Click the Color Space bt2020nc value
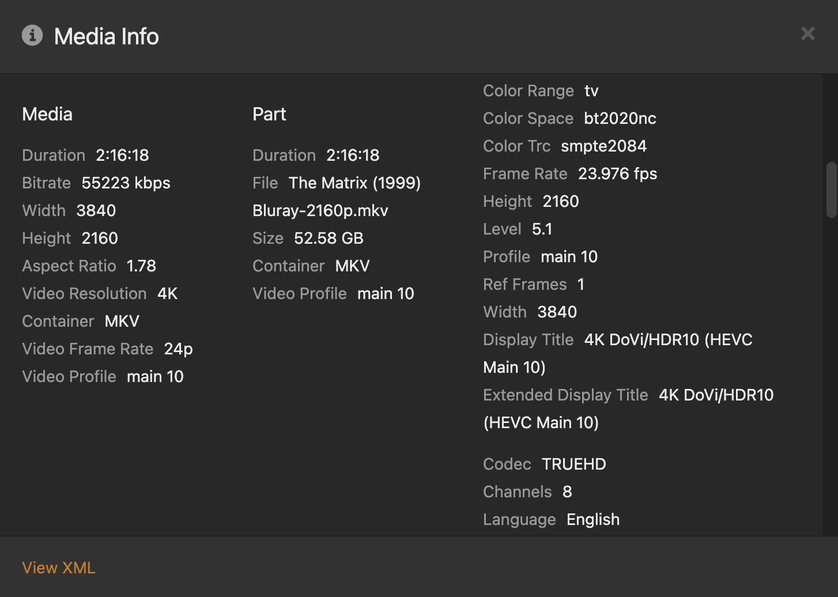Viewport: 838px width, 597px height. (x=620, y=118)
